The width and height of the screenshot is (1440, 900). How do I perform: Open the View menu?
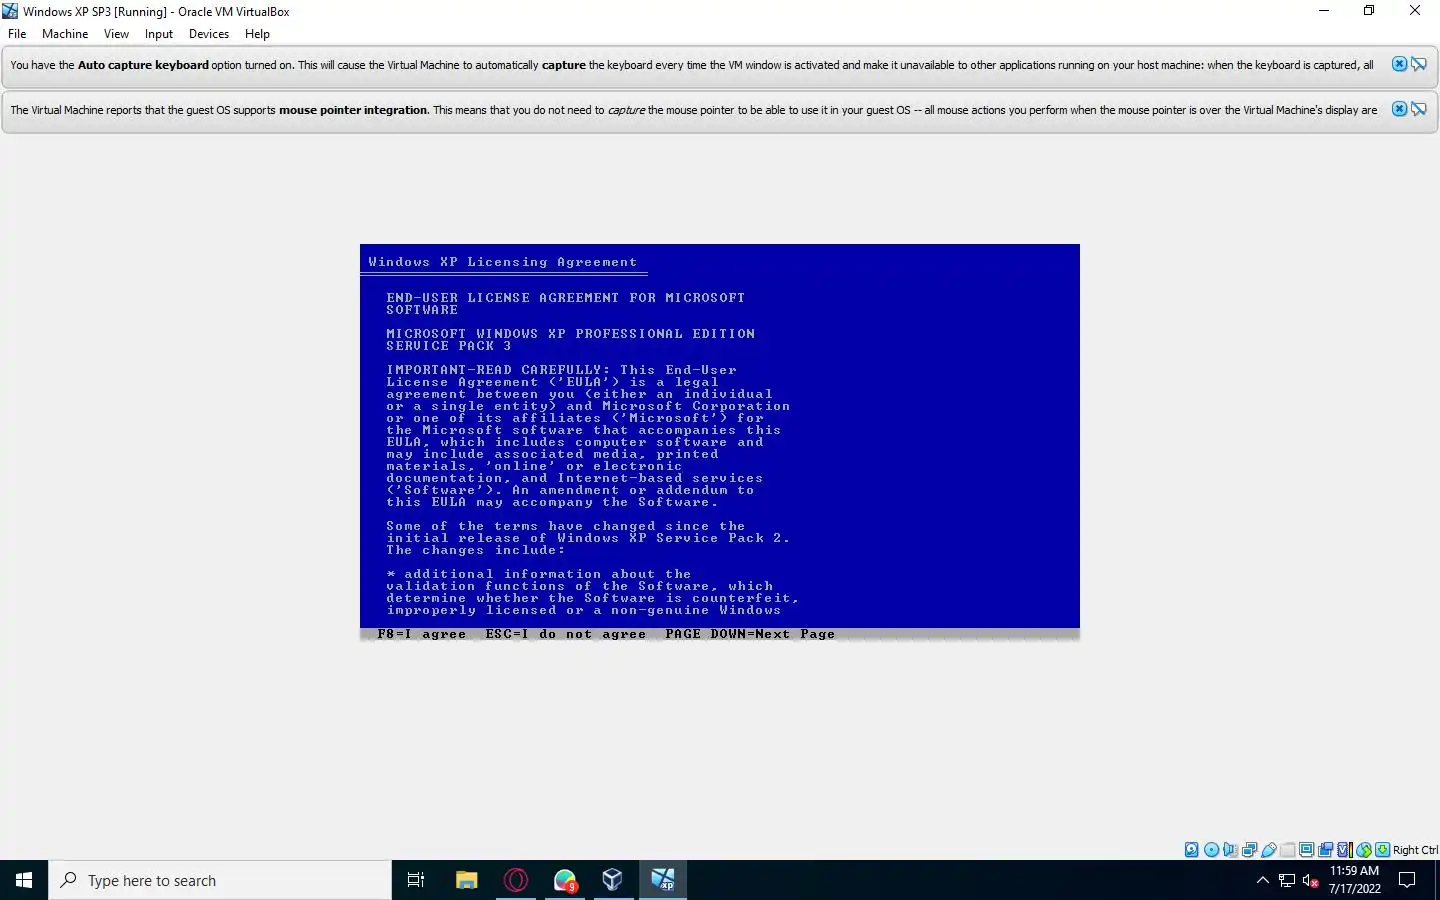click(116, 34)
